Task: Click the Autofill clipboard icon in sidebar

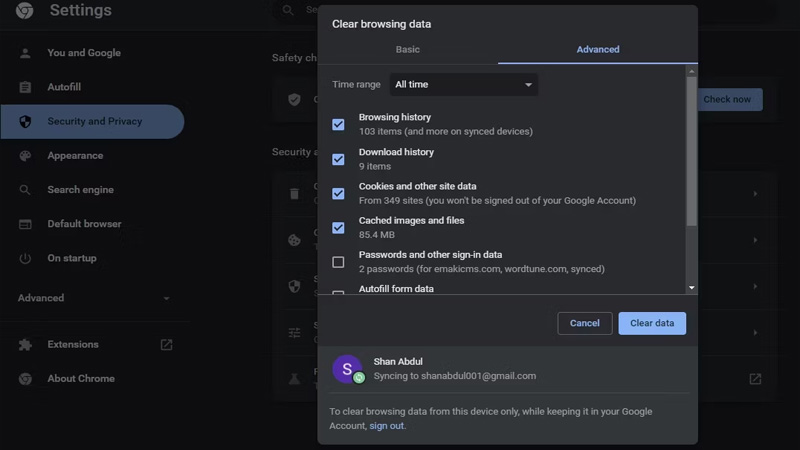Action: pyautogui.click(x=26, y=87)
